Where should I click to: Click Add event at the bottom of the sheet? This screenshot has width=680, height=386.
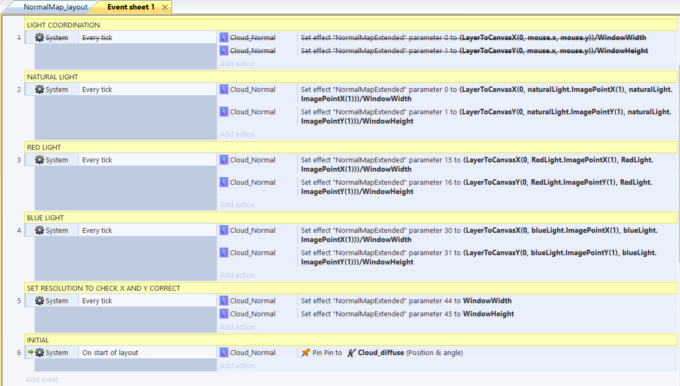tap(42, 379)
